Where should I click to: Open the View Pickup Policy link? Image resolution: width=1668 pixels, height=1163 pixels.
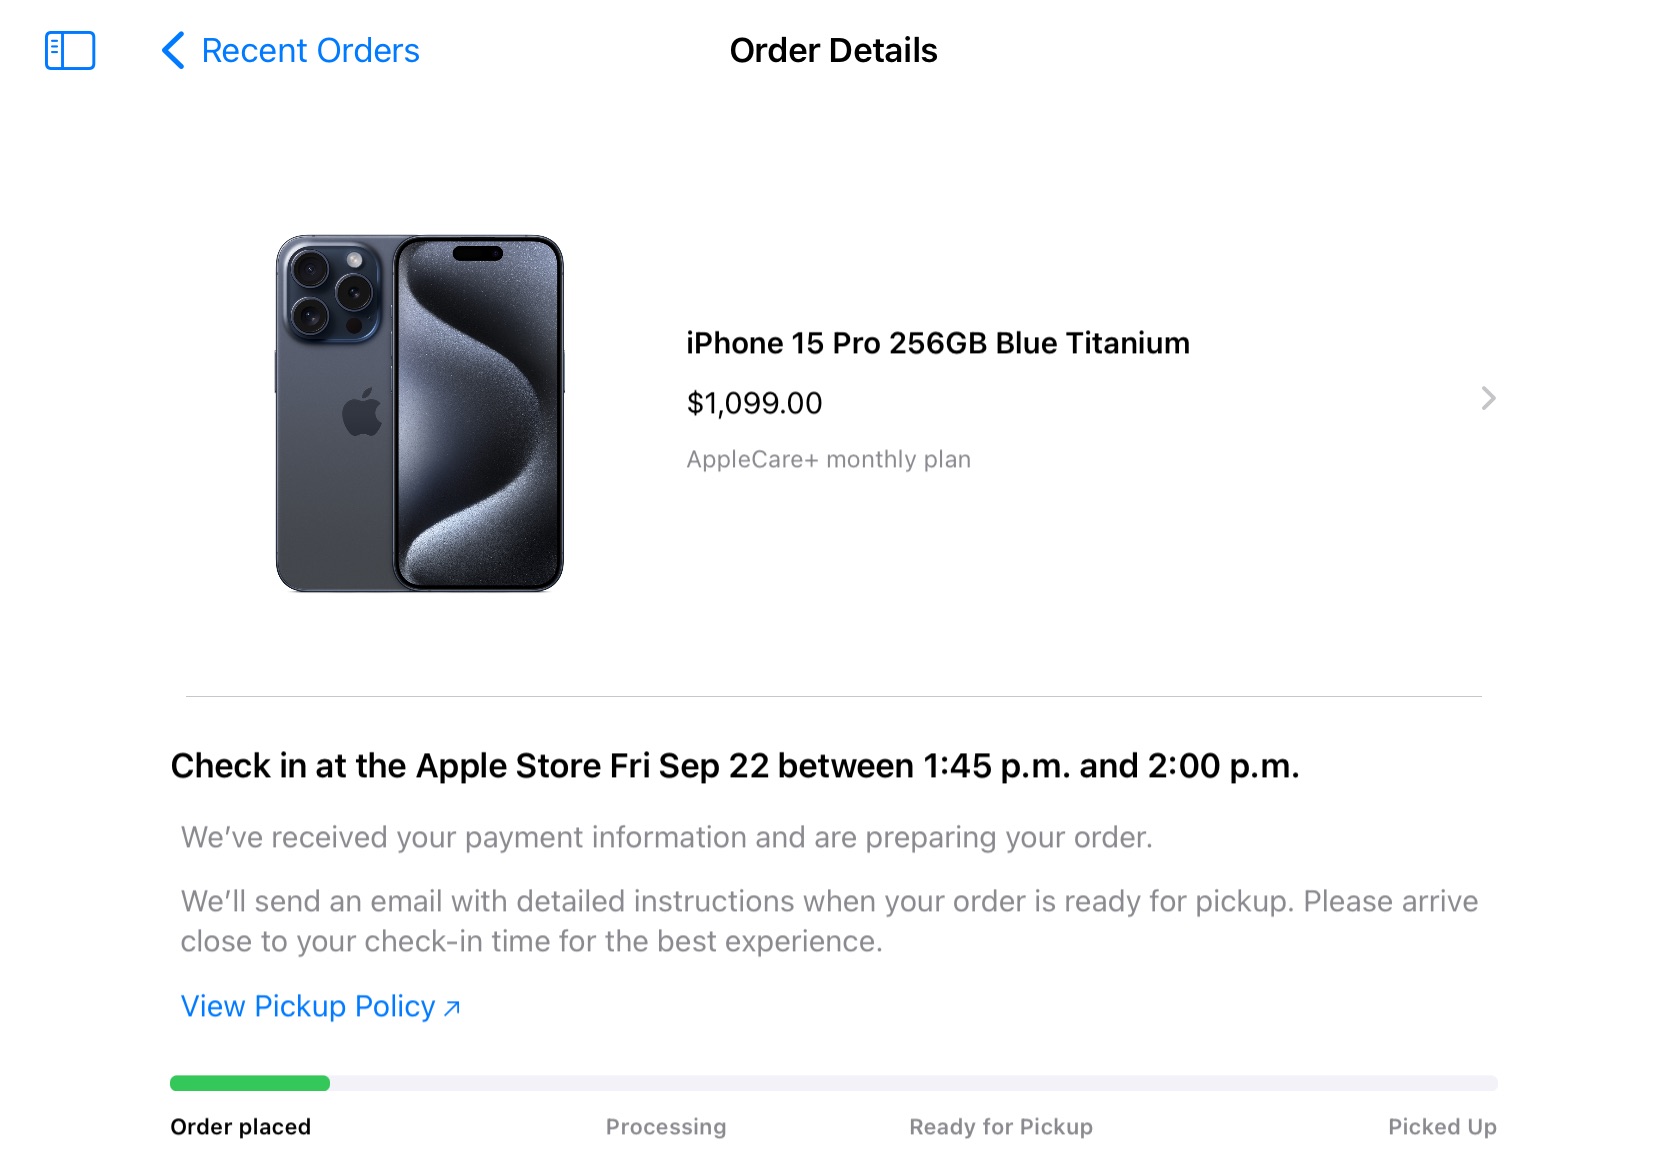pyautogui.click(x=308, y=1006)
